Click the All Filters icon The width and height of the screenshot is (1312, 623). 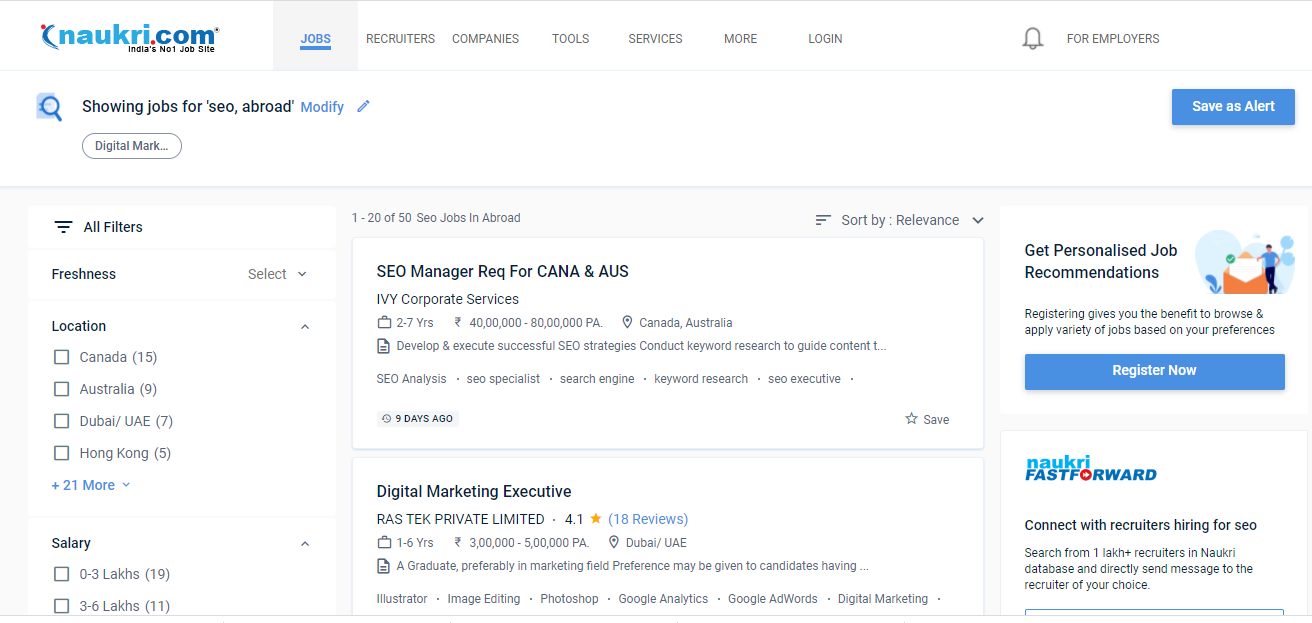[x=64, y=227]
